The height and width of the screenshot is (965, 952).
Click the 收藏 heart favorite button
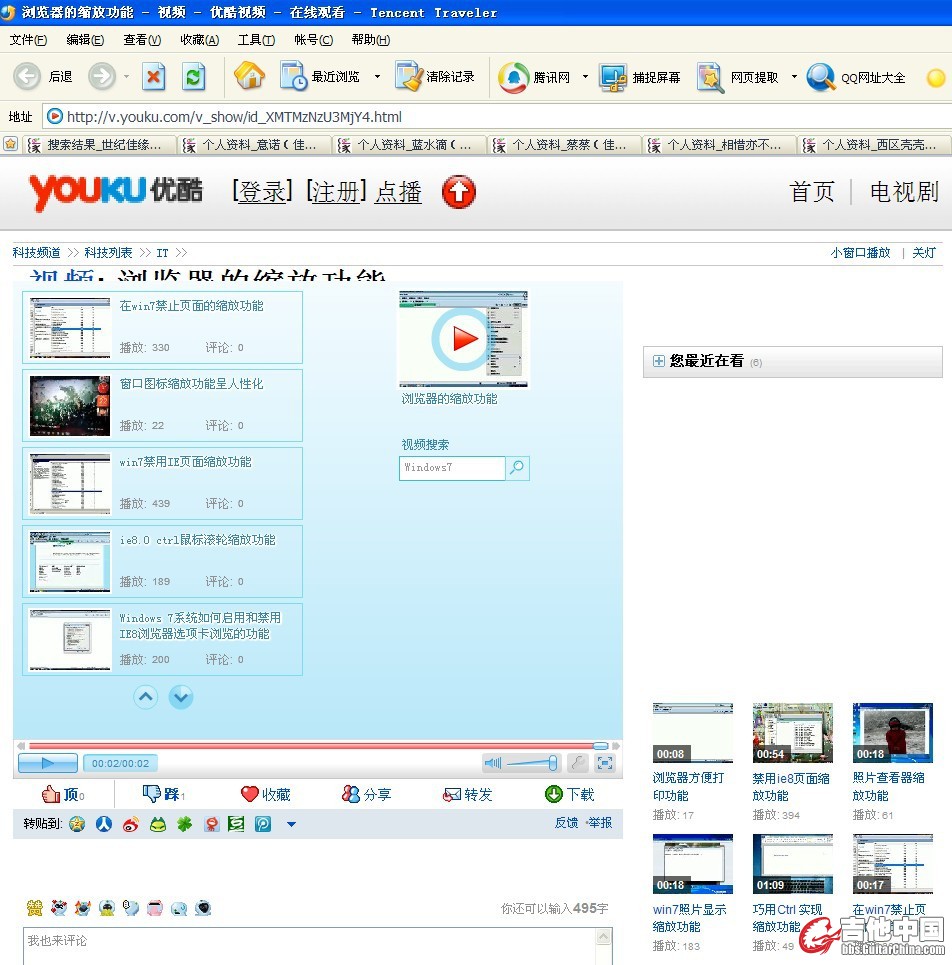coord(265,795)
